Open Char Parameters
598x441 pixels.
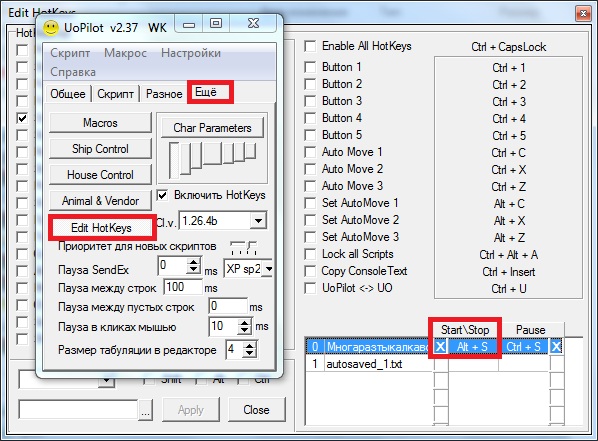[x=212, y=128]
